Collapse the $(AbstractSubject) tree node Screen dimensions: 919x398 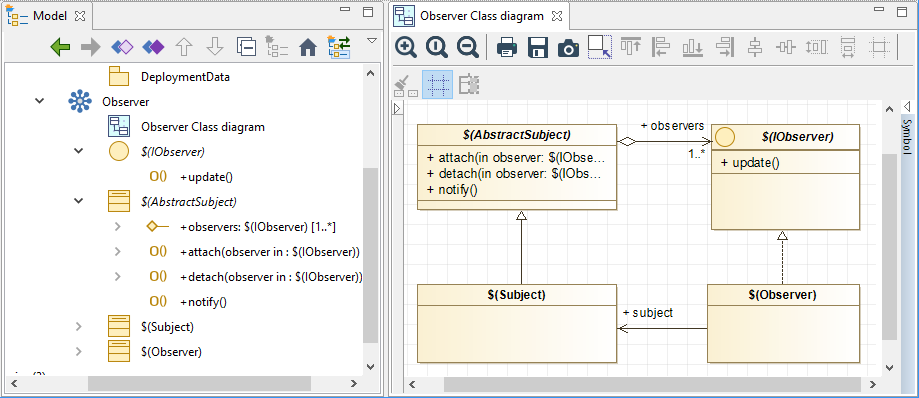pyautogui.click(x=79, y=201)
